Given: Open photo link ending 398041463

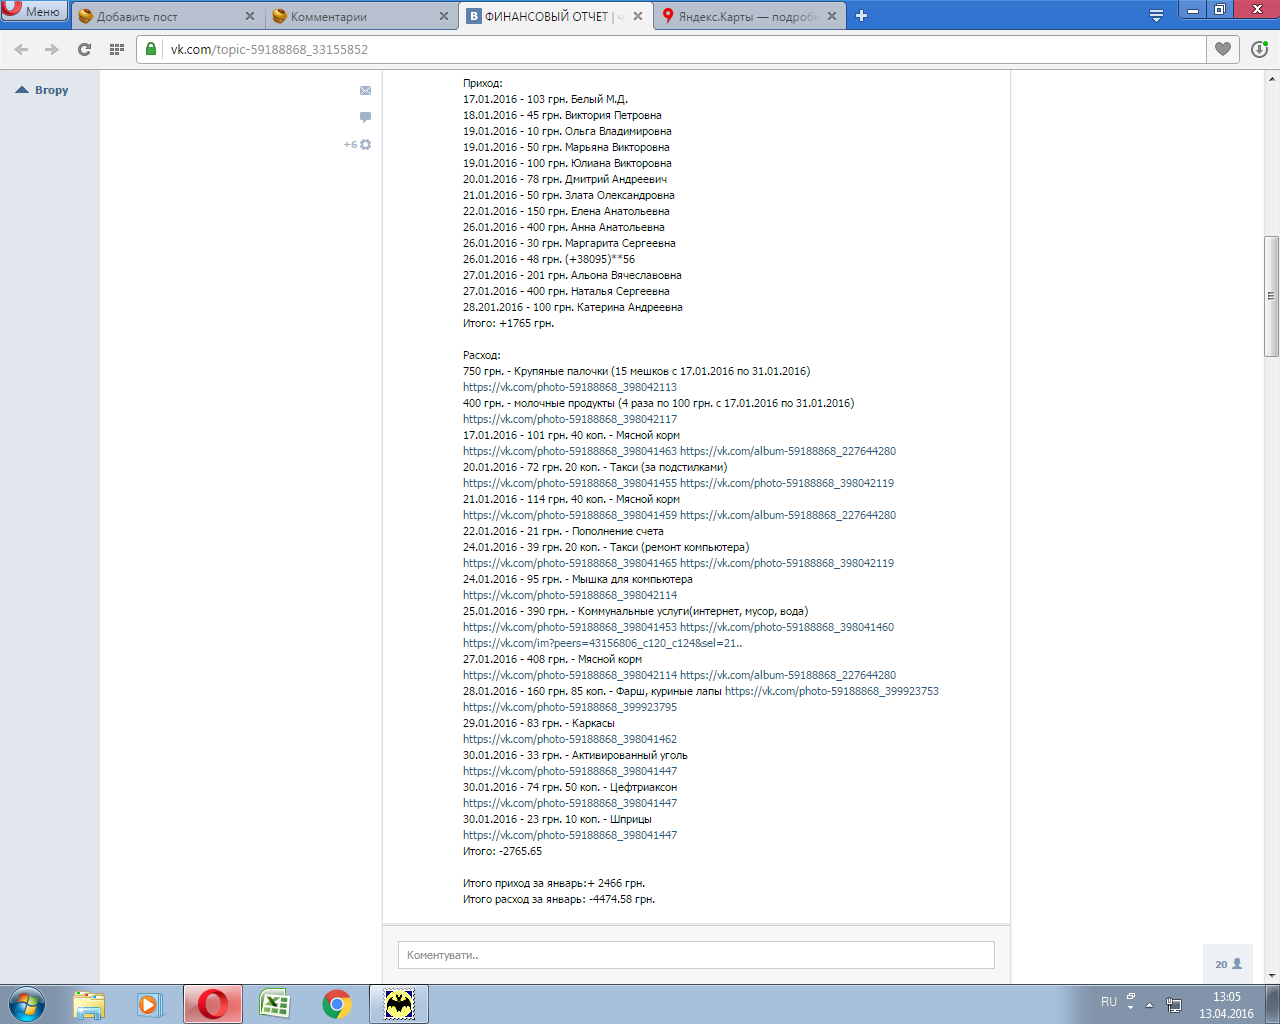Looking at the screenshot, I should (x=570, y=451).
